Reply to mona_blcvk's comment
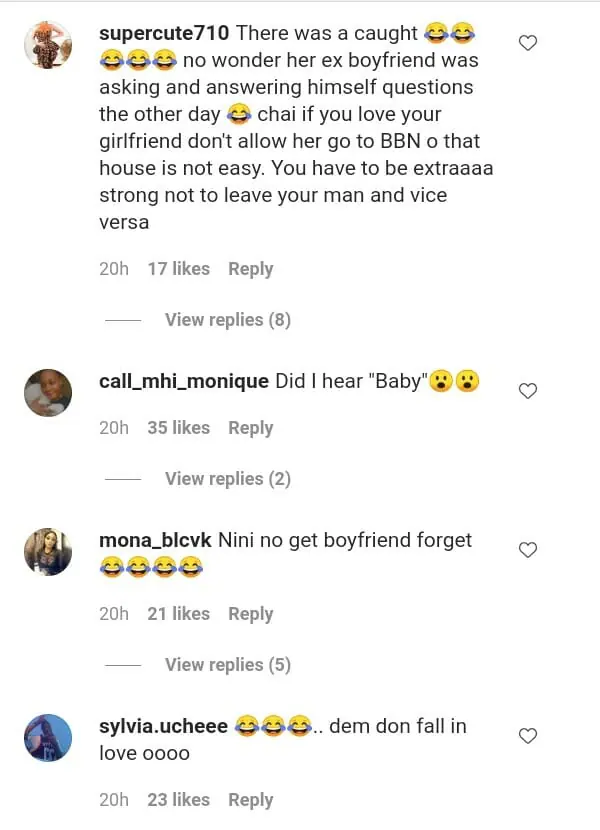600x830 pixels. point(250,614)
